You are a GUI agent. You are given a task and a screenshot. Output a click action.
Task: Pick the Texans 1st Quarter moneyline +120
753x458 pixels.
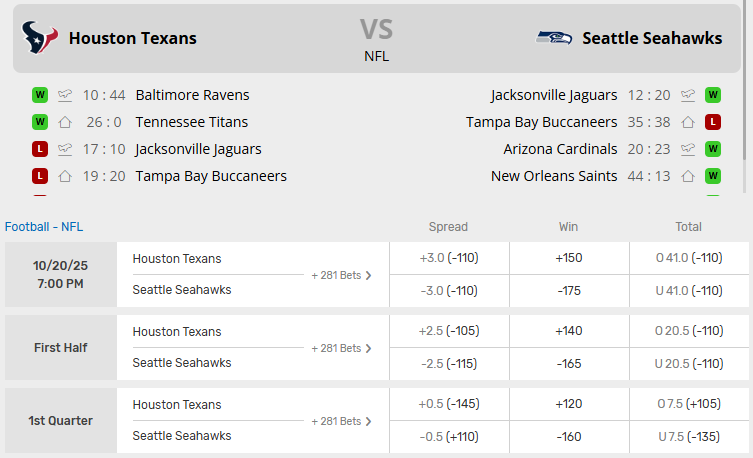(569, 405)
